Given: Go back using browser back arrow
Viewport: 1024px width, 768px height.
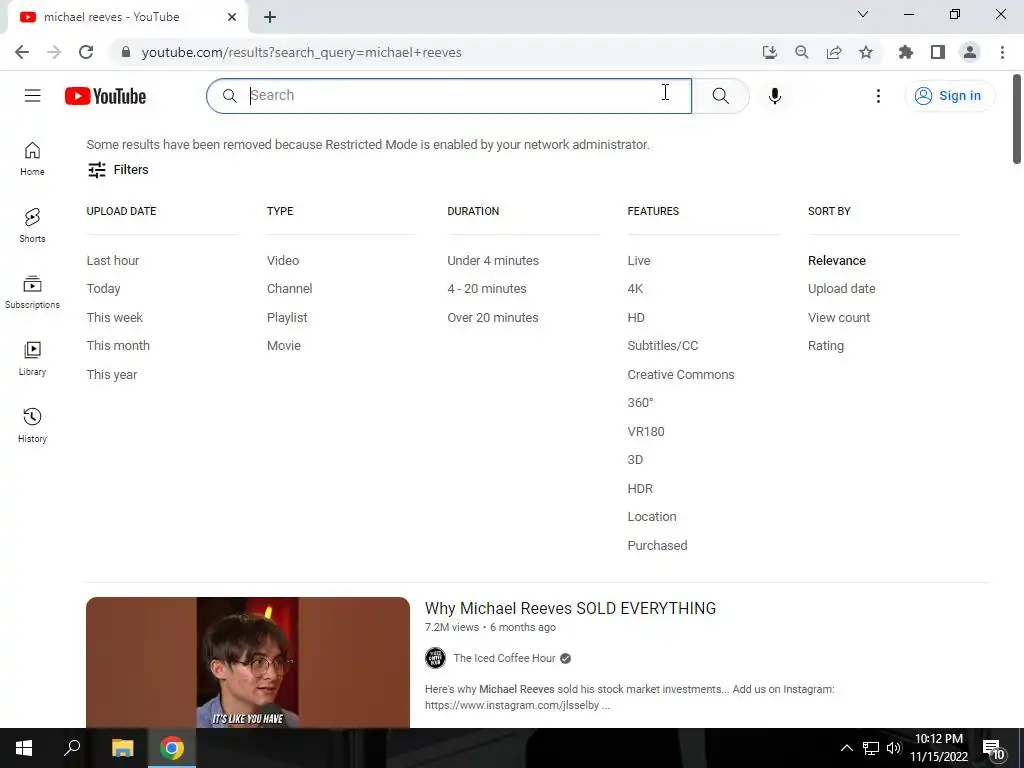Looking at the screenshot, I should pyautogui.click(x=22, y=52).
